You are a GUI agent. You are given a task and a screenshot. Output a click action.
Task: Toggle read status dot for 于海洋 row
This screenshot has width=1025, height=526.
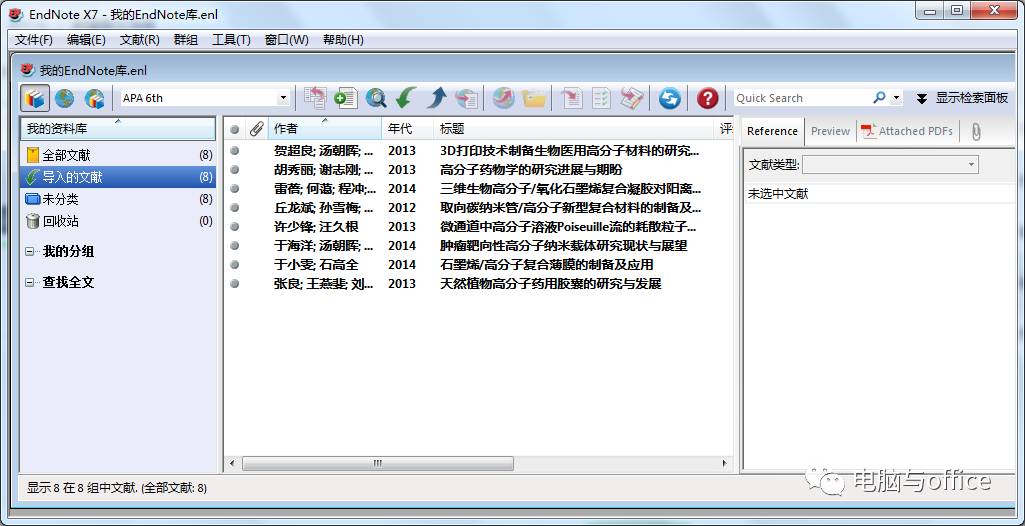[235, 245]
